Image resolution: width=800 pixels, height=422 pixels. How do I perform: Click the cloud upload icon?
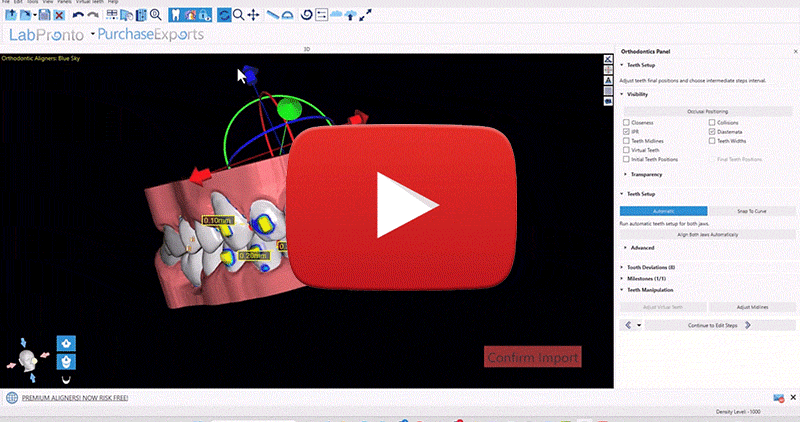[x=350, y=15]
